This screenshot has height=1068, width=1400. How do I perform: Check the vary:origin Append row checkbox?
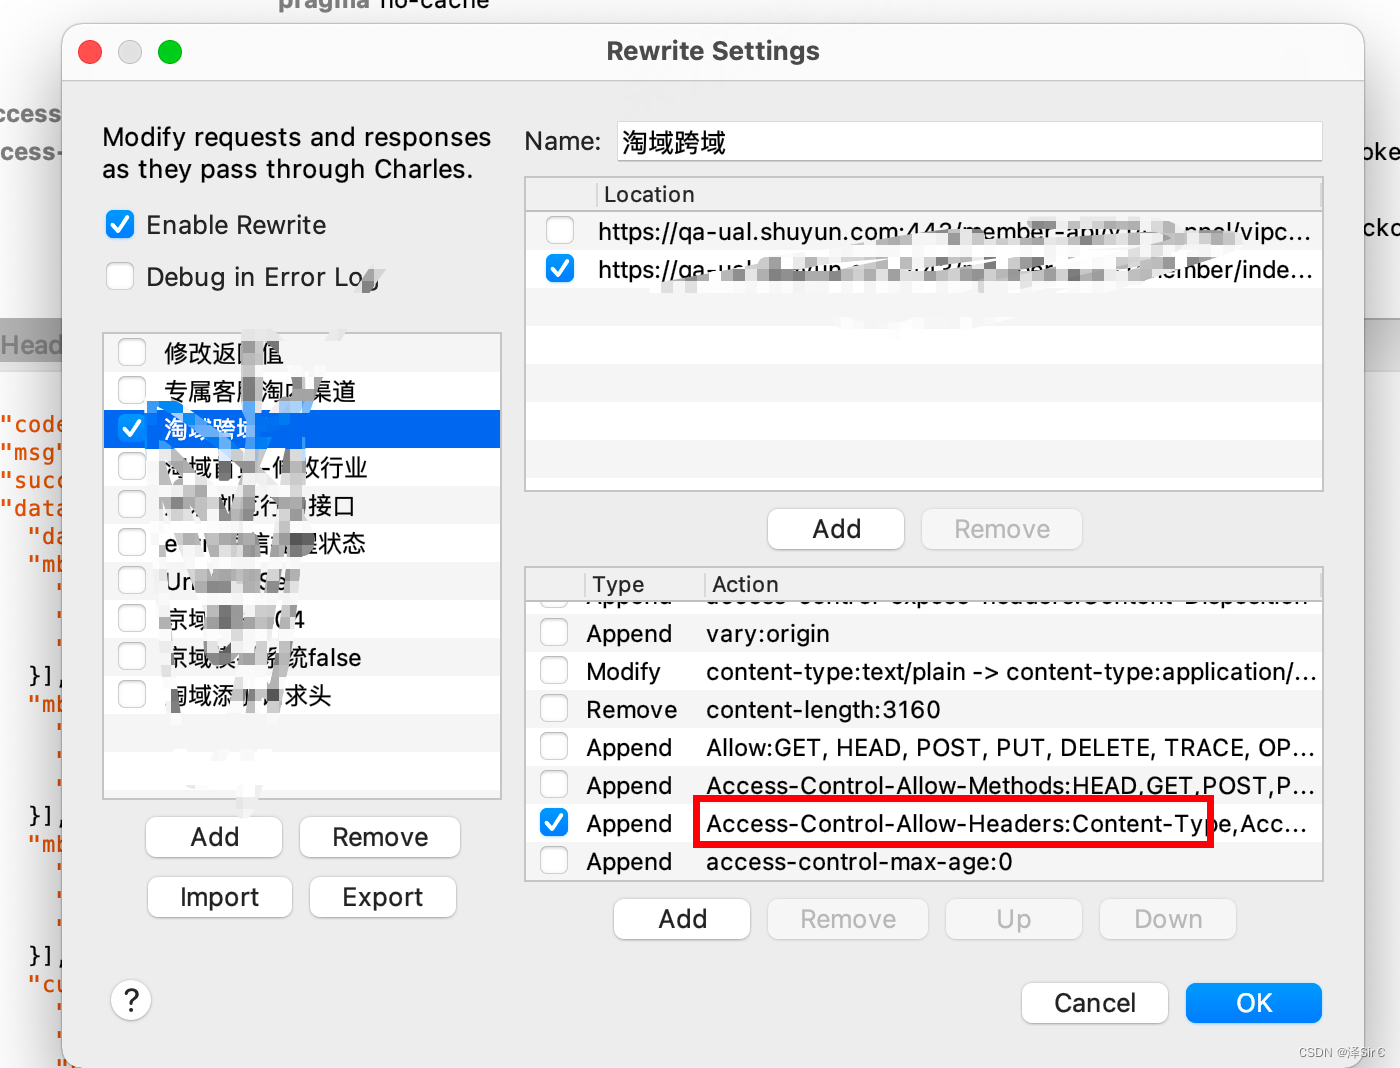[x=554, y=632]
